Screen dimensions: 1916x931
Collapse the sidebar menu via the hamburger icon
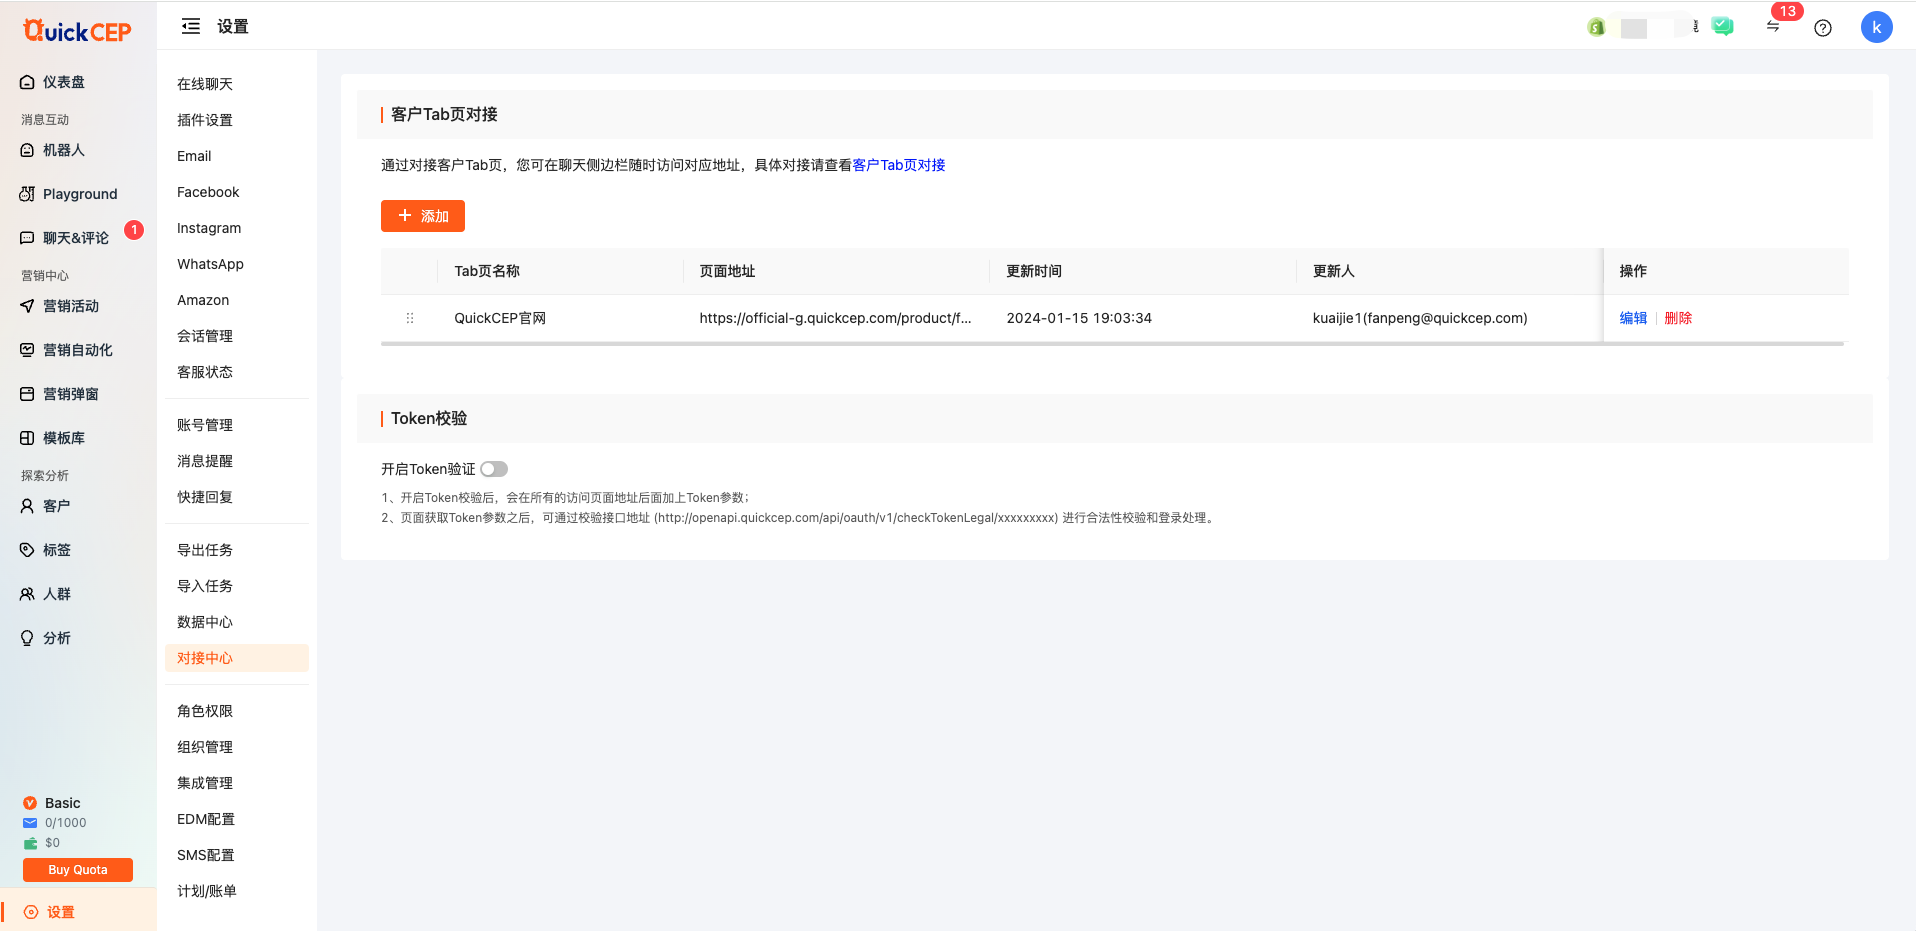coord(191,27)
